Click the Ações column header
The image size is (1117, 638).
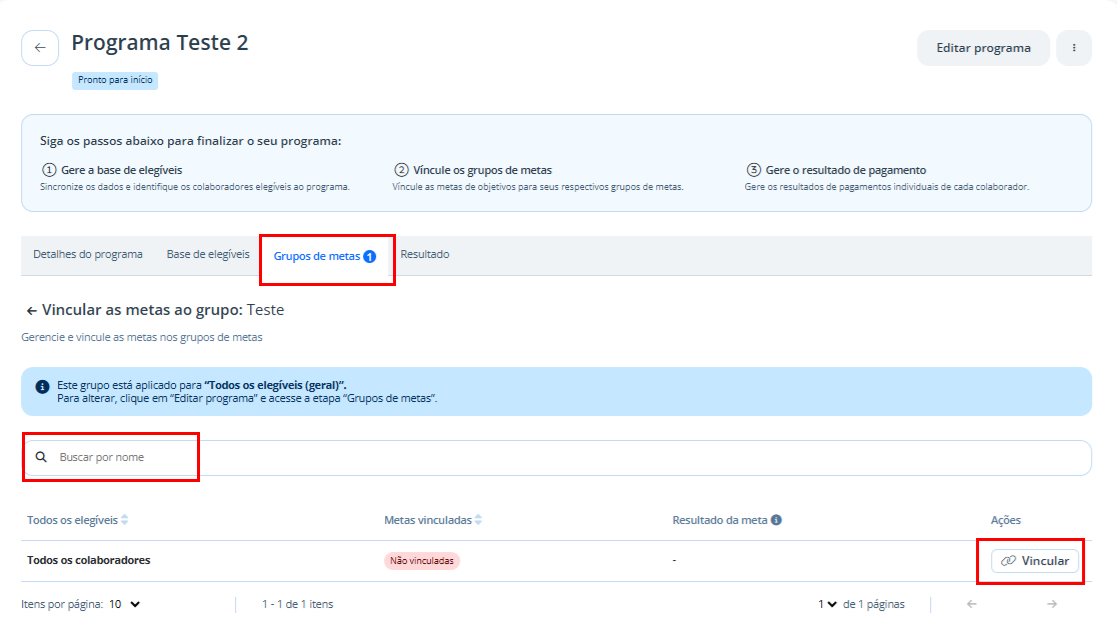1005,520
